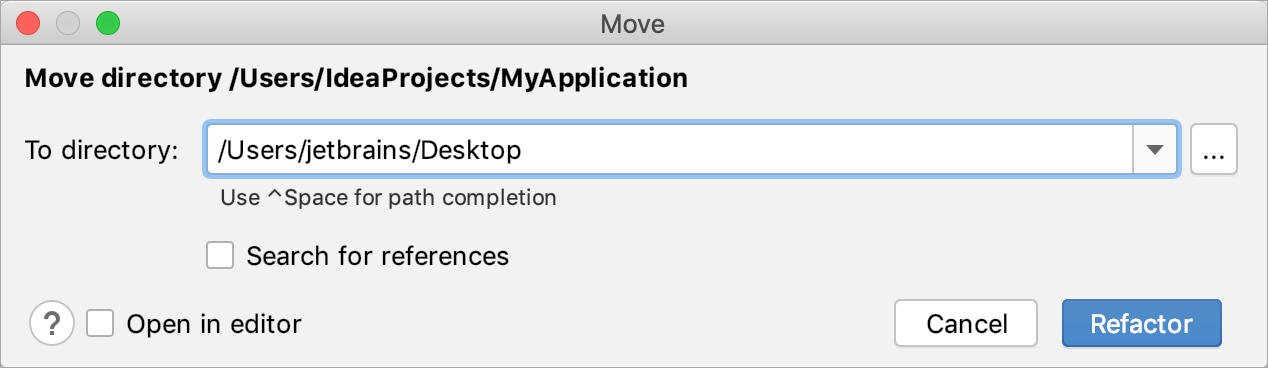Expand the To directory history dropdown arrow

point(1155,151)
